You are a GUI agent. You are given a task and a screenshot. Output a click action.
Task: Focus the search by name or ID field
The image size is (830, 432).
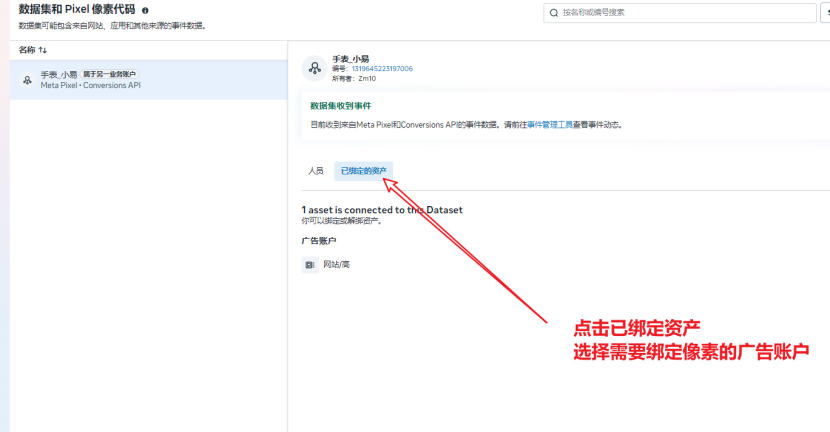pos(680,13)
